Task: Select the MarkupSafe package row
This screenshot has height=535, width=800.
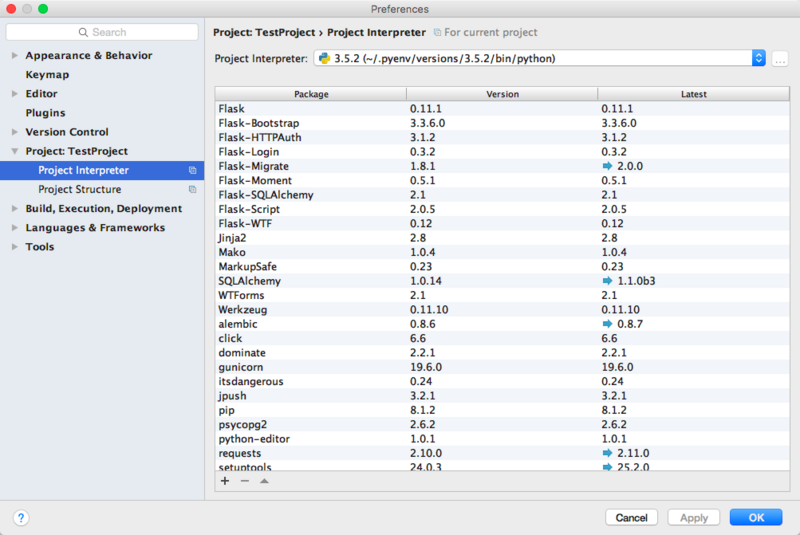Action: [x=502, y=266]
